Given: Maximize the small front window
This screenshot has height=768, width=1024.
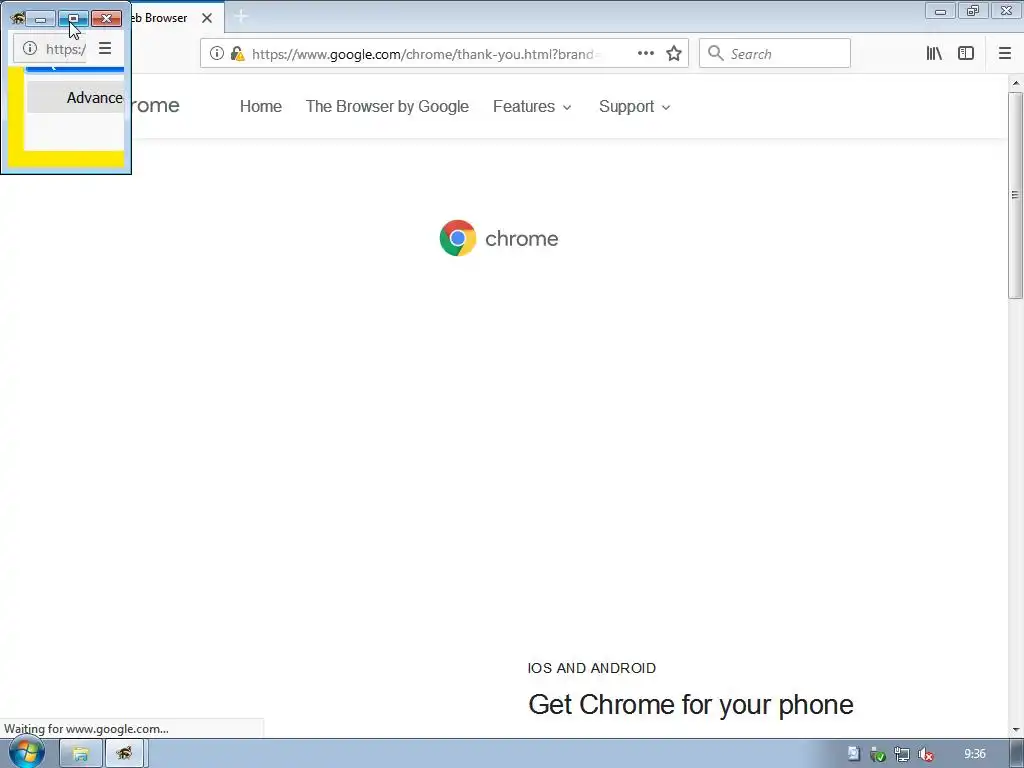Looking at the screenshot, I should click(x=73, y=19).
